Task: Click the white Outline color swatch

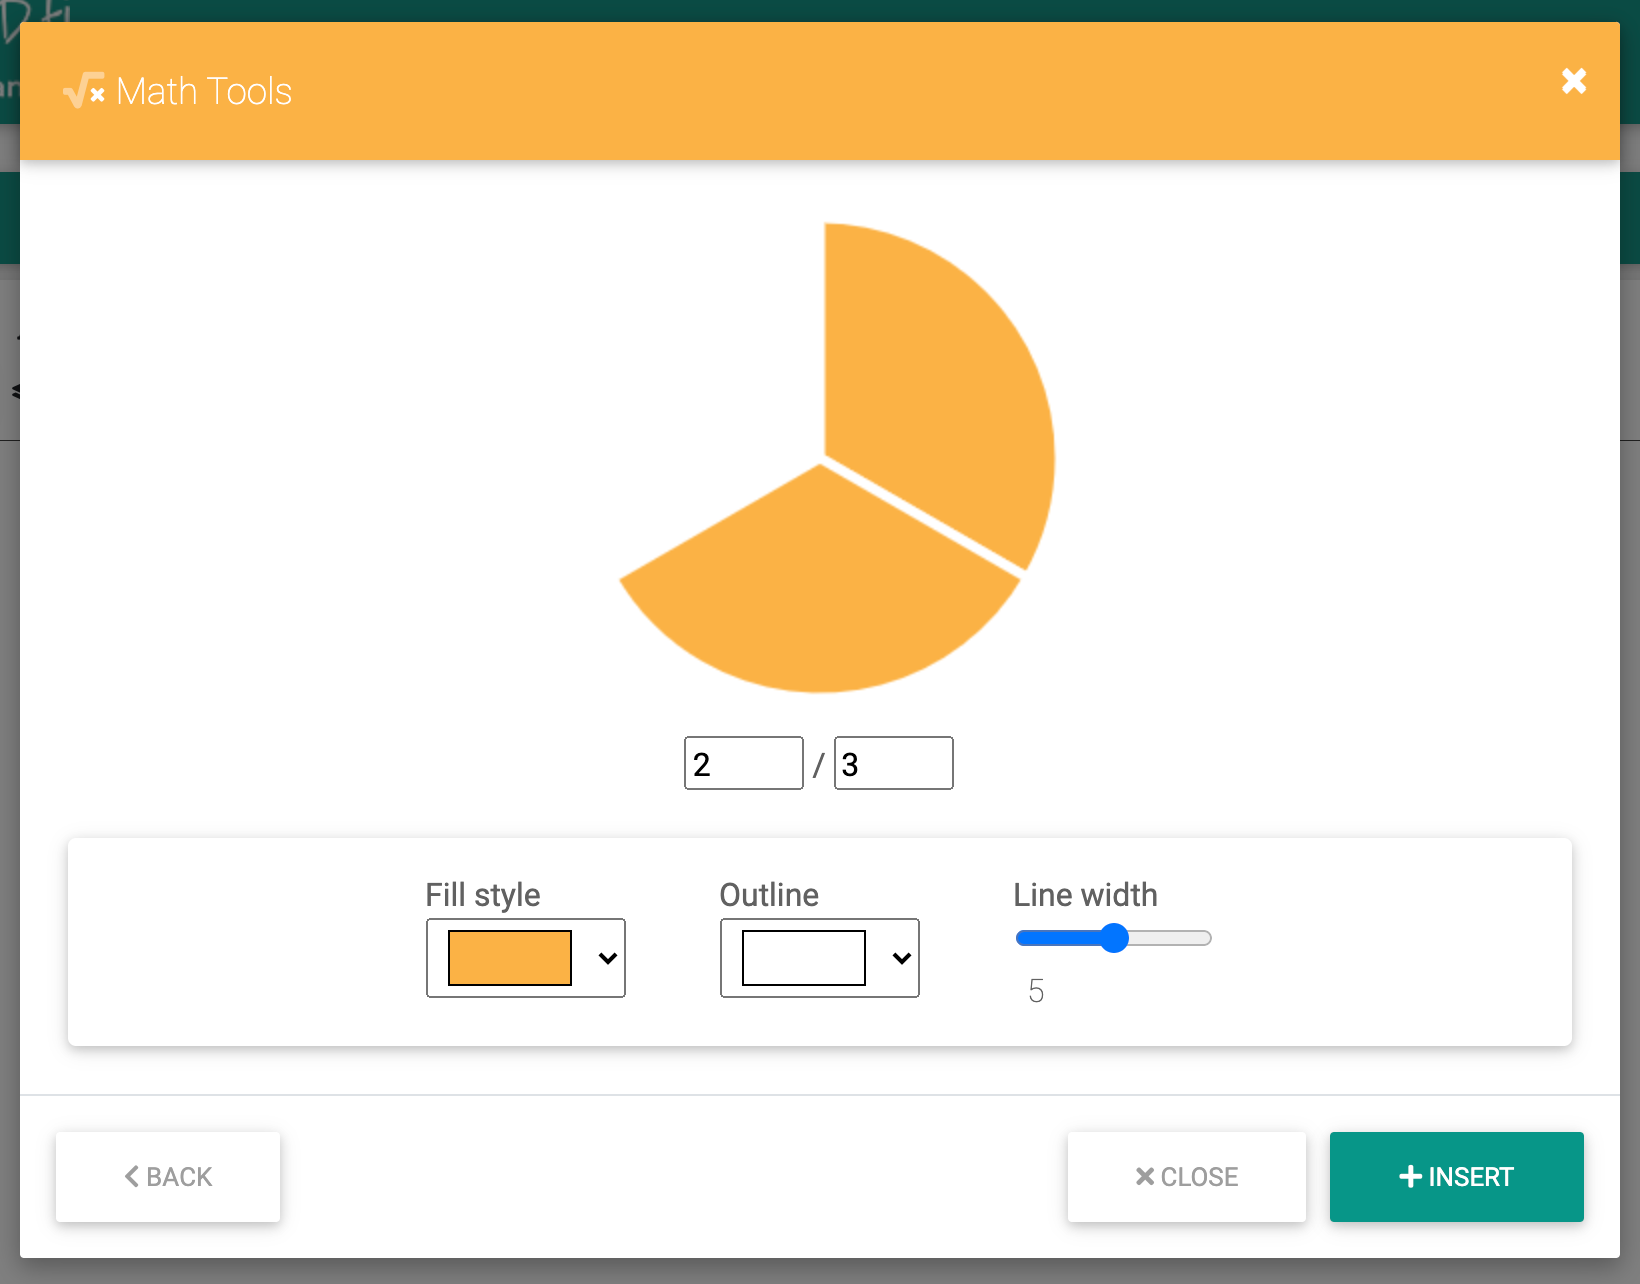Action: 802,958
